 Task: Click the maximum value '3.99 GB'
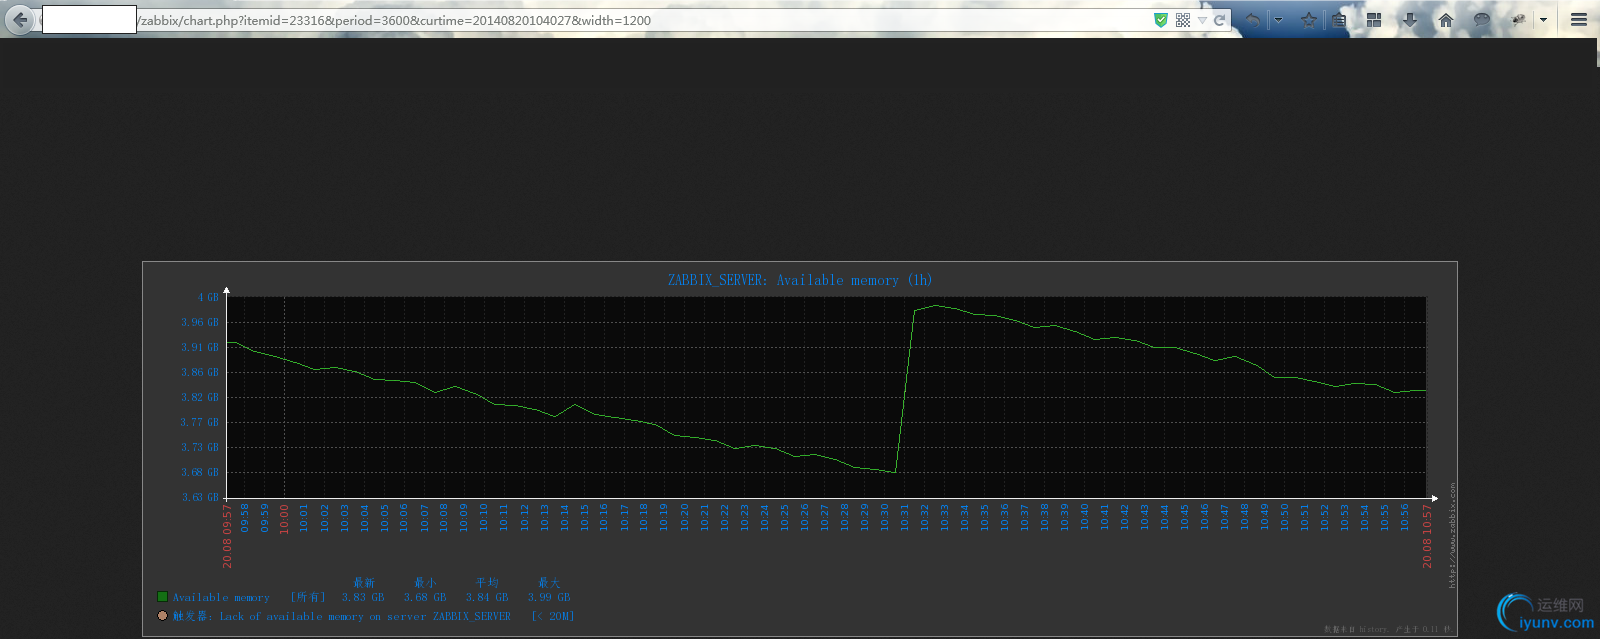549,598
